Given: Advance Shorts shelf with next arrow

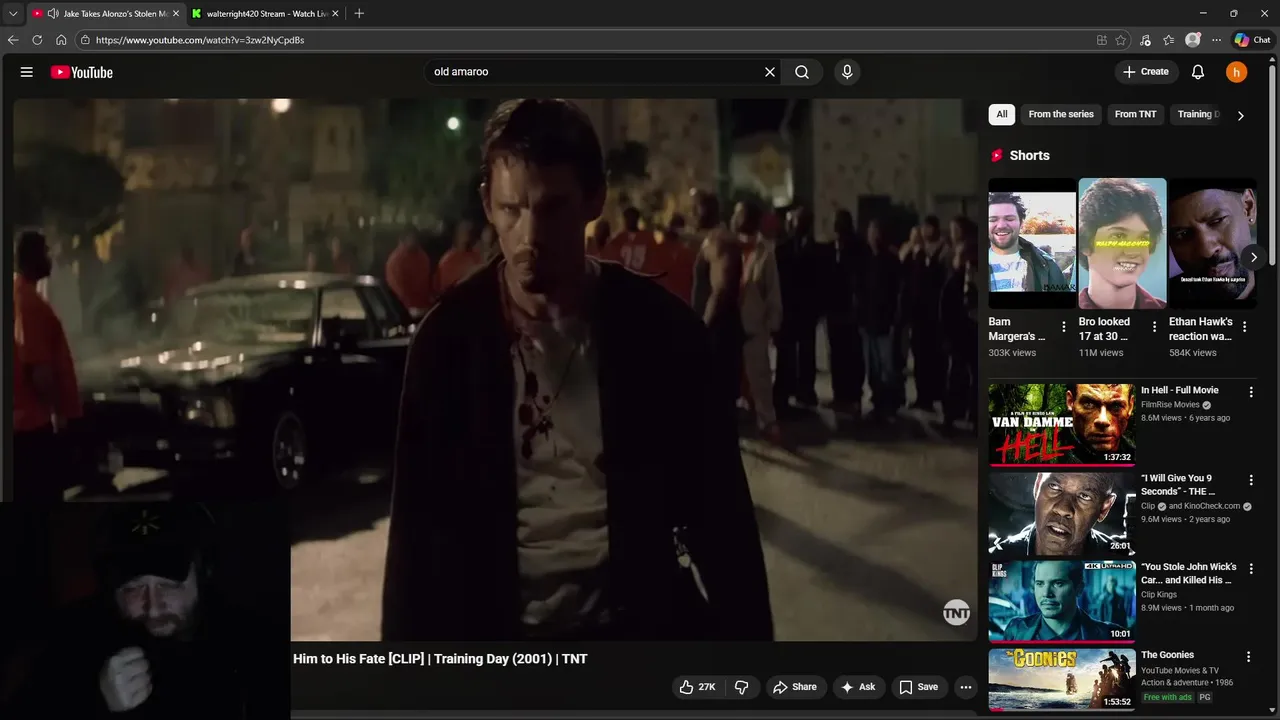Looking at the screenshot, I should tap(1253, 257).
